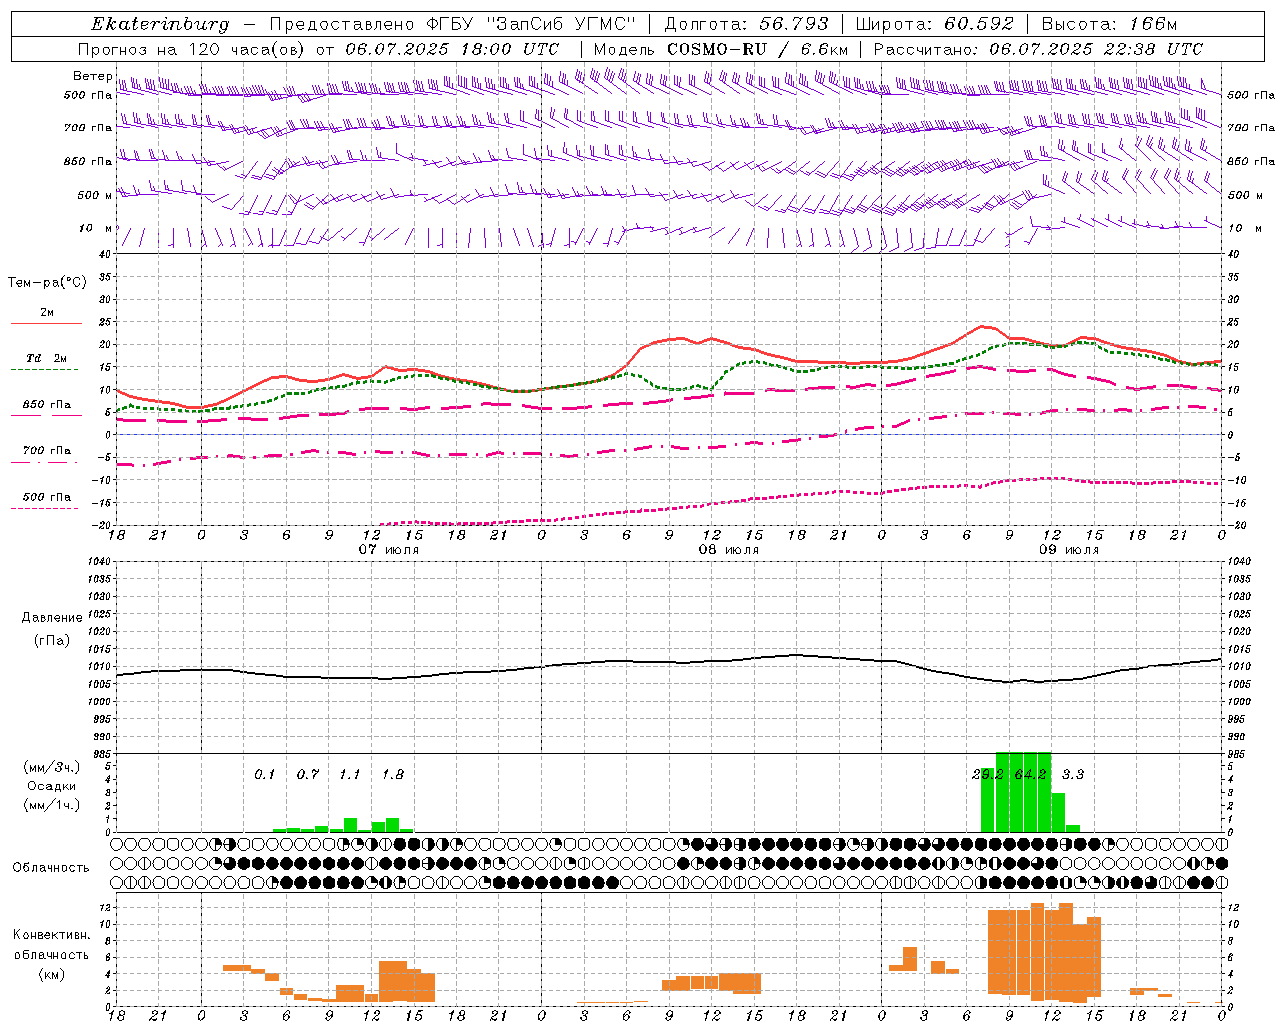
Task: Click the Долгота: 56.793 value
Action: (x=746, y=24)
